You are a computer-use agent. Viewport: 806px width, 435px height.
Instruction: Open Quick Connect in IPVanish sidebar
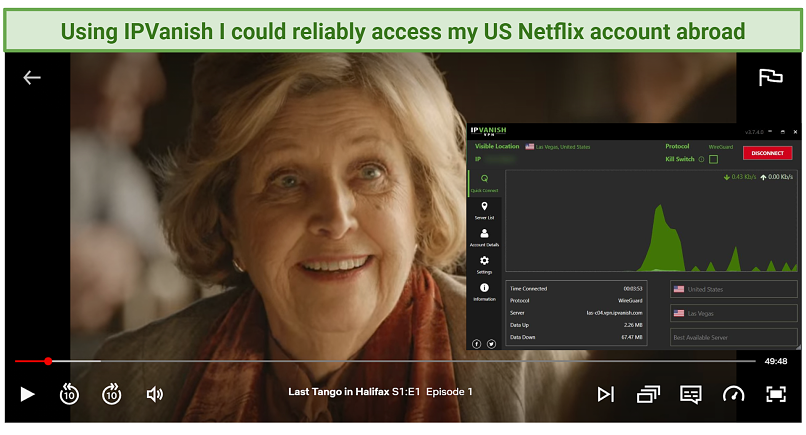484,183
